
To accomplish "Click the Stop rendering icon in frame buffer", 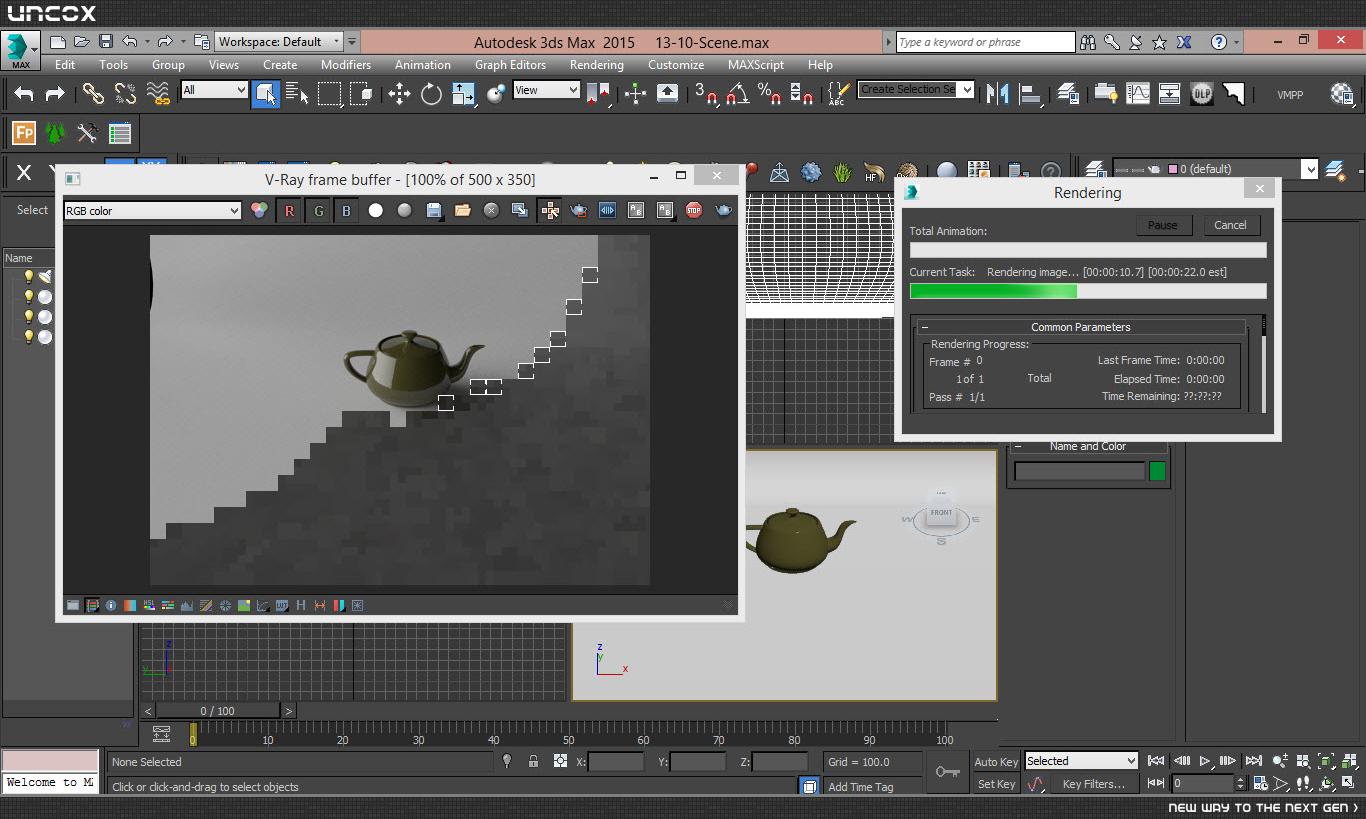I will 694,210.
